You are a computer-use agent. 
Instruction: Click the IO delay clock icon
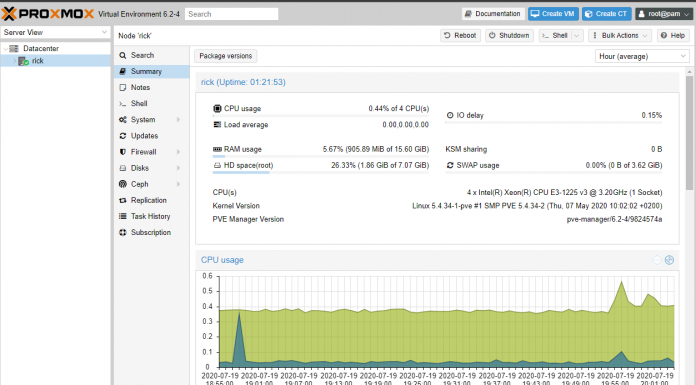pyautogui.click(x=450, y=115)
